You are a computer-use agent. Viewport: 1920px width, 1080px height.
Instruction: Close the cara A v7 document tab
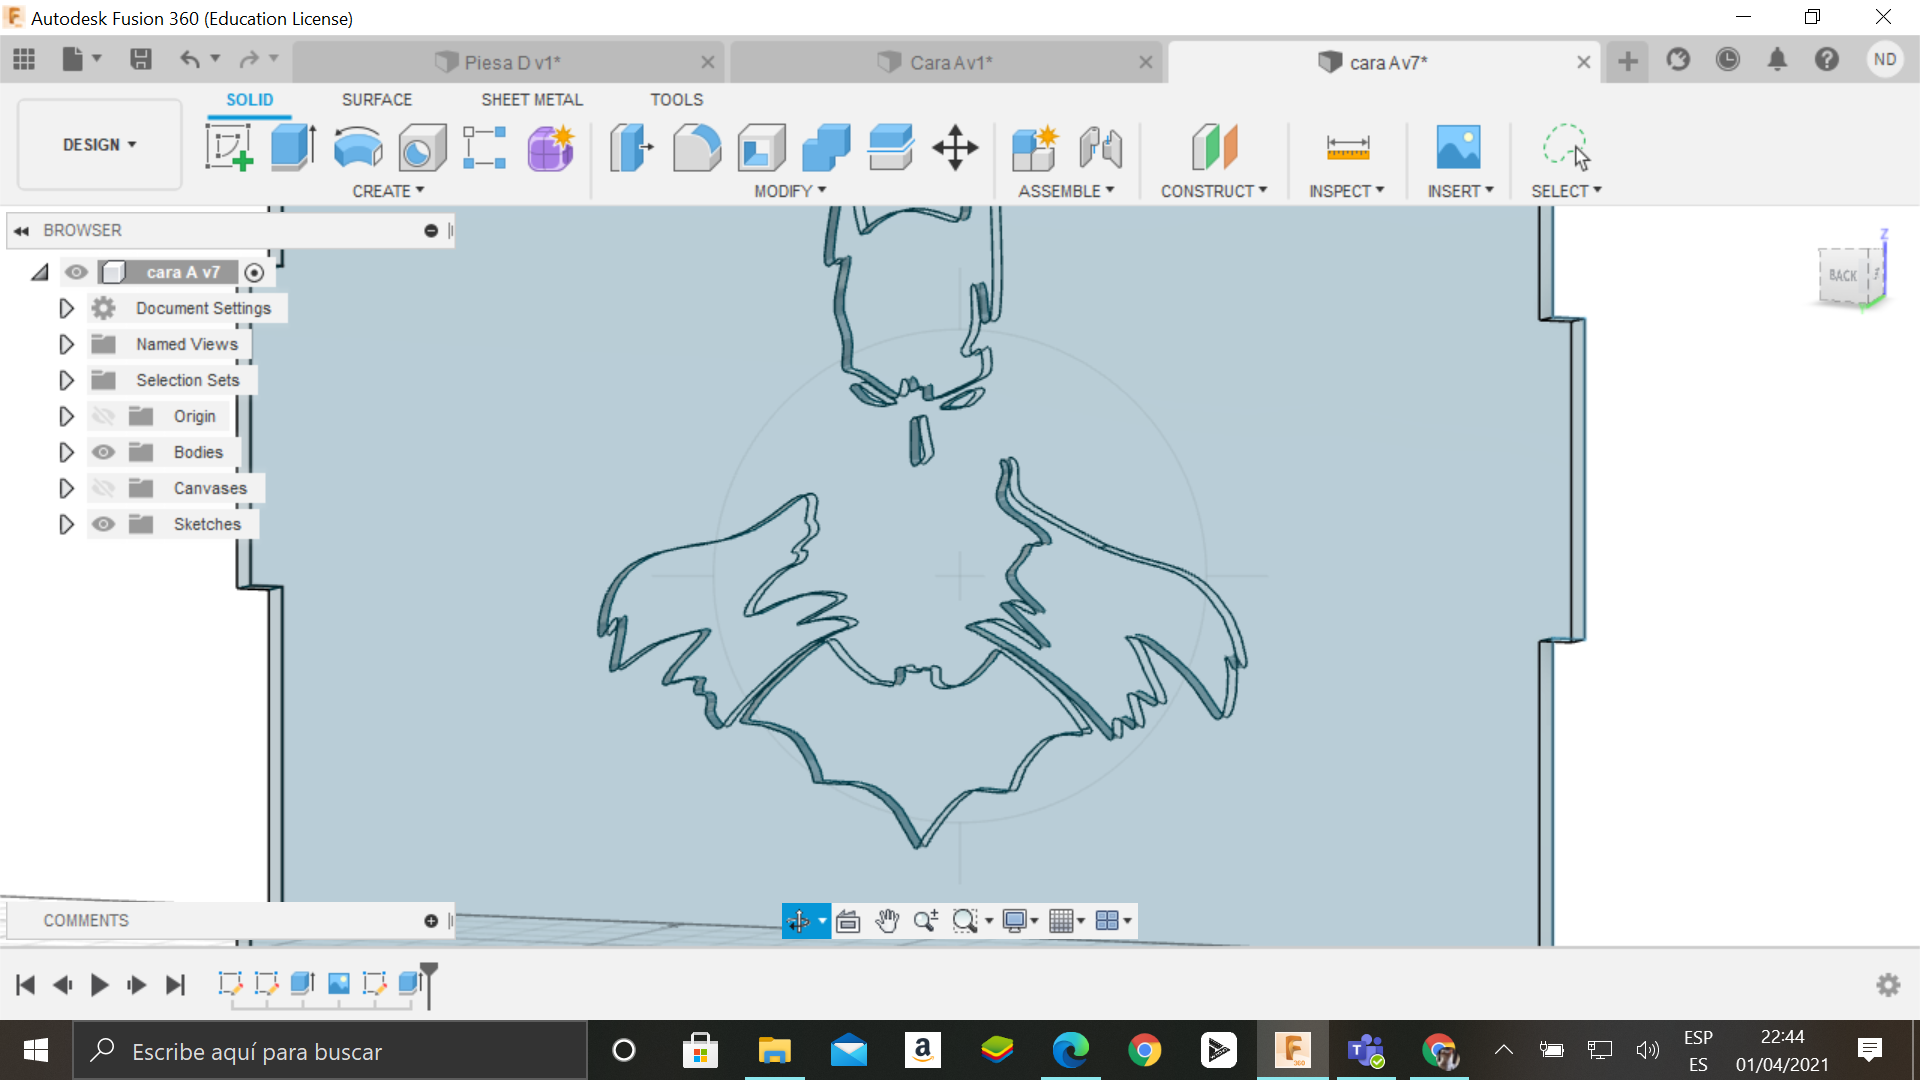1584,62
